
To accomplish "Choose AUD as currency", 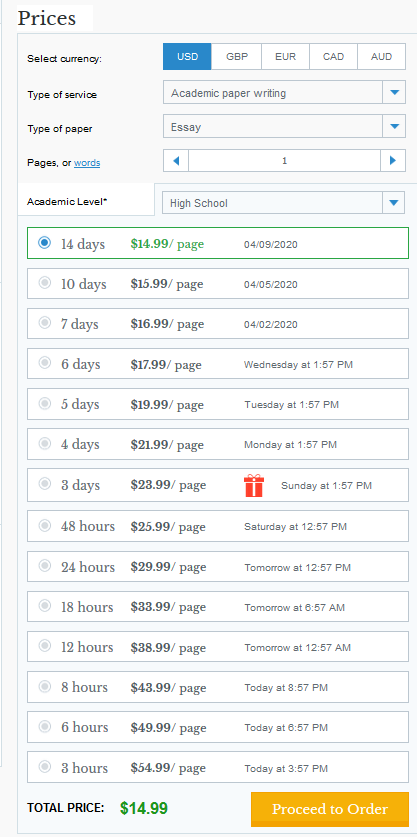I will coord(381,57).
